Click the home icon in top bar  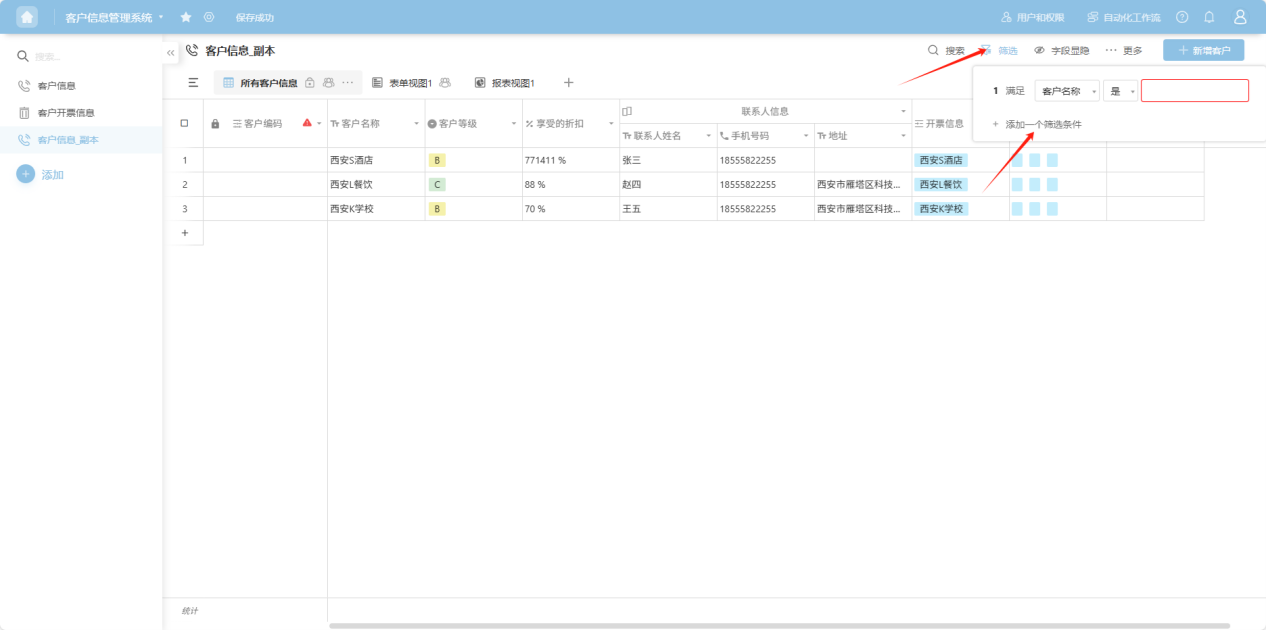[27, 17]
